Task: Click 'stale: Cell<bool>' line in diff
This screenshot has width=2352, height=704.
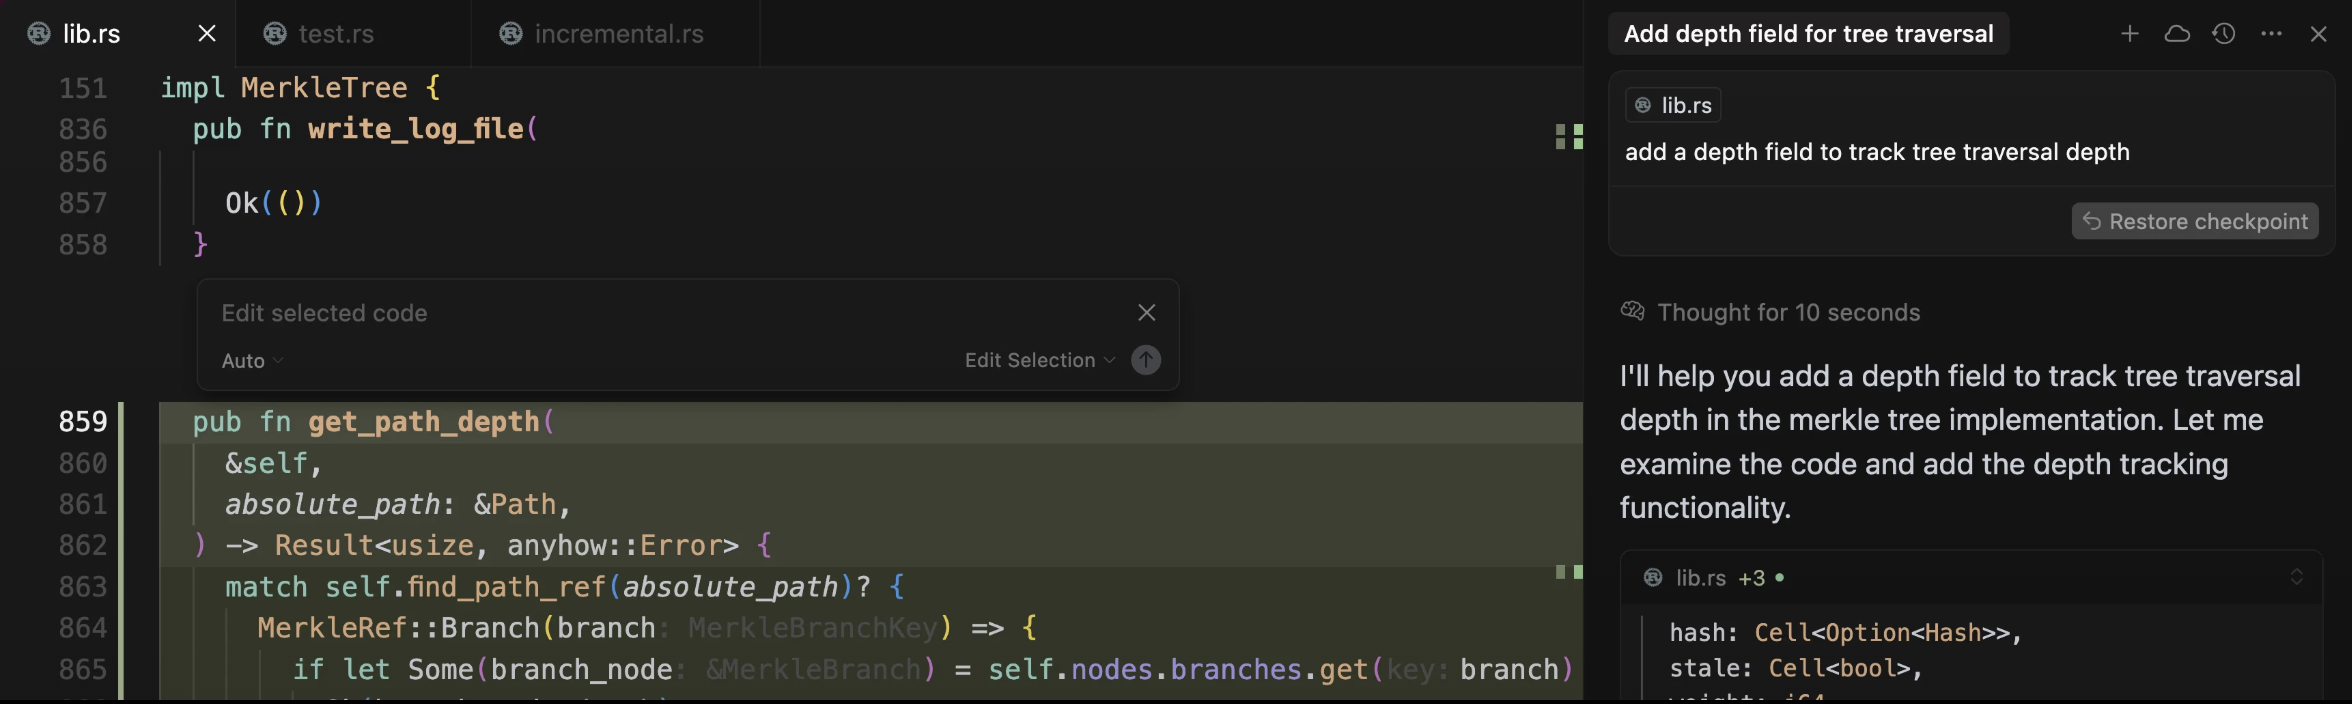Action: pyautogui.click(x=1796, y=668)
